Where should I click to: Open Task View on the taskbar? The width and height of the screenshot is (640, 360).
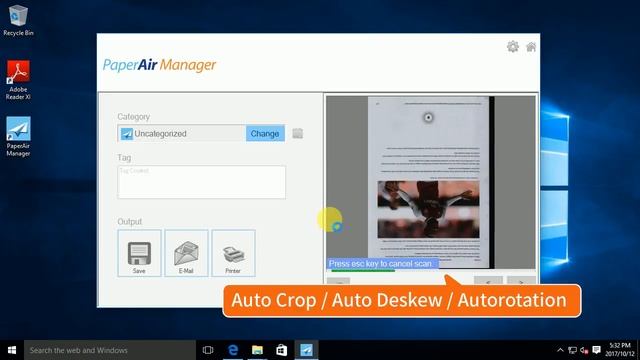tap(208, 350)
